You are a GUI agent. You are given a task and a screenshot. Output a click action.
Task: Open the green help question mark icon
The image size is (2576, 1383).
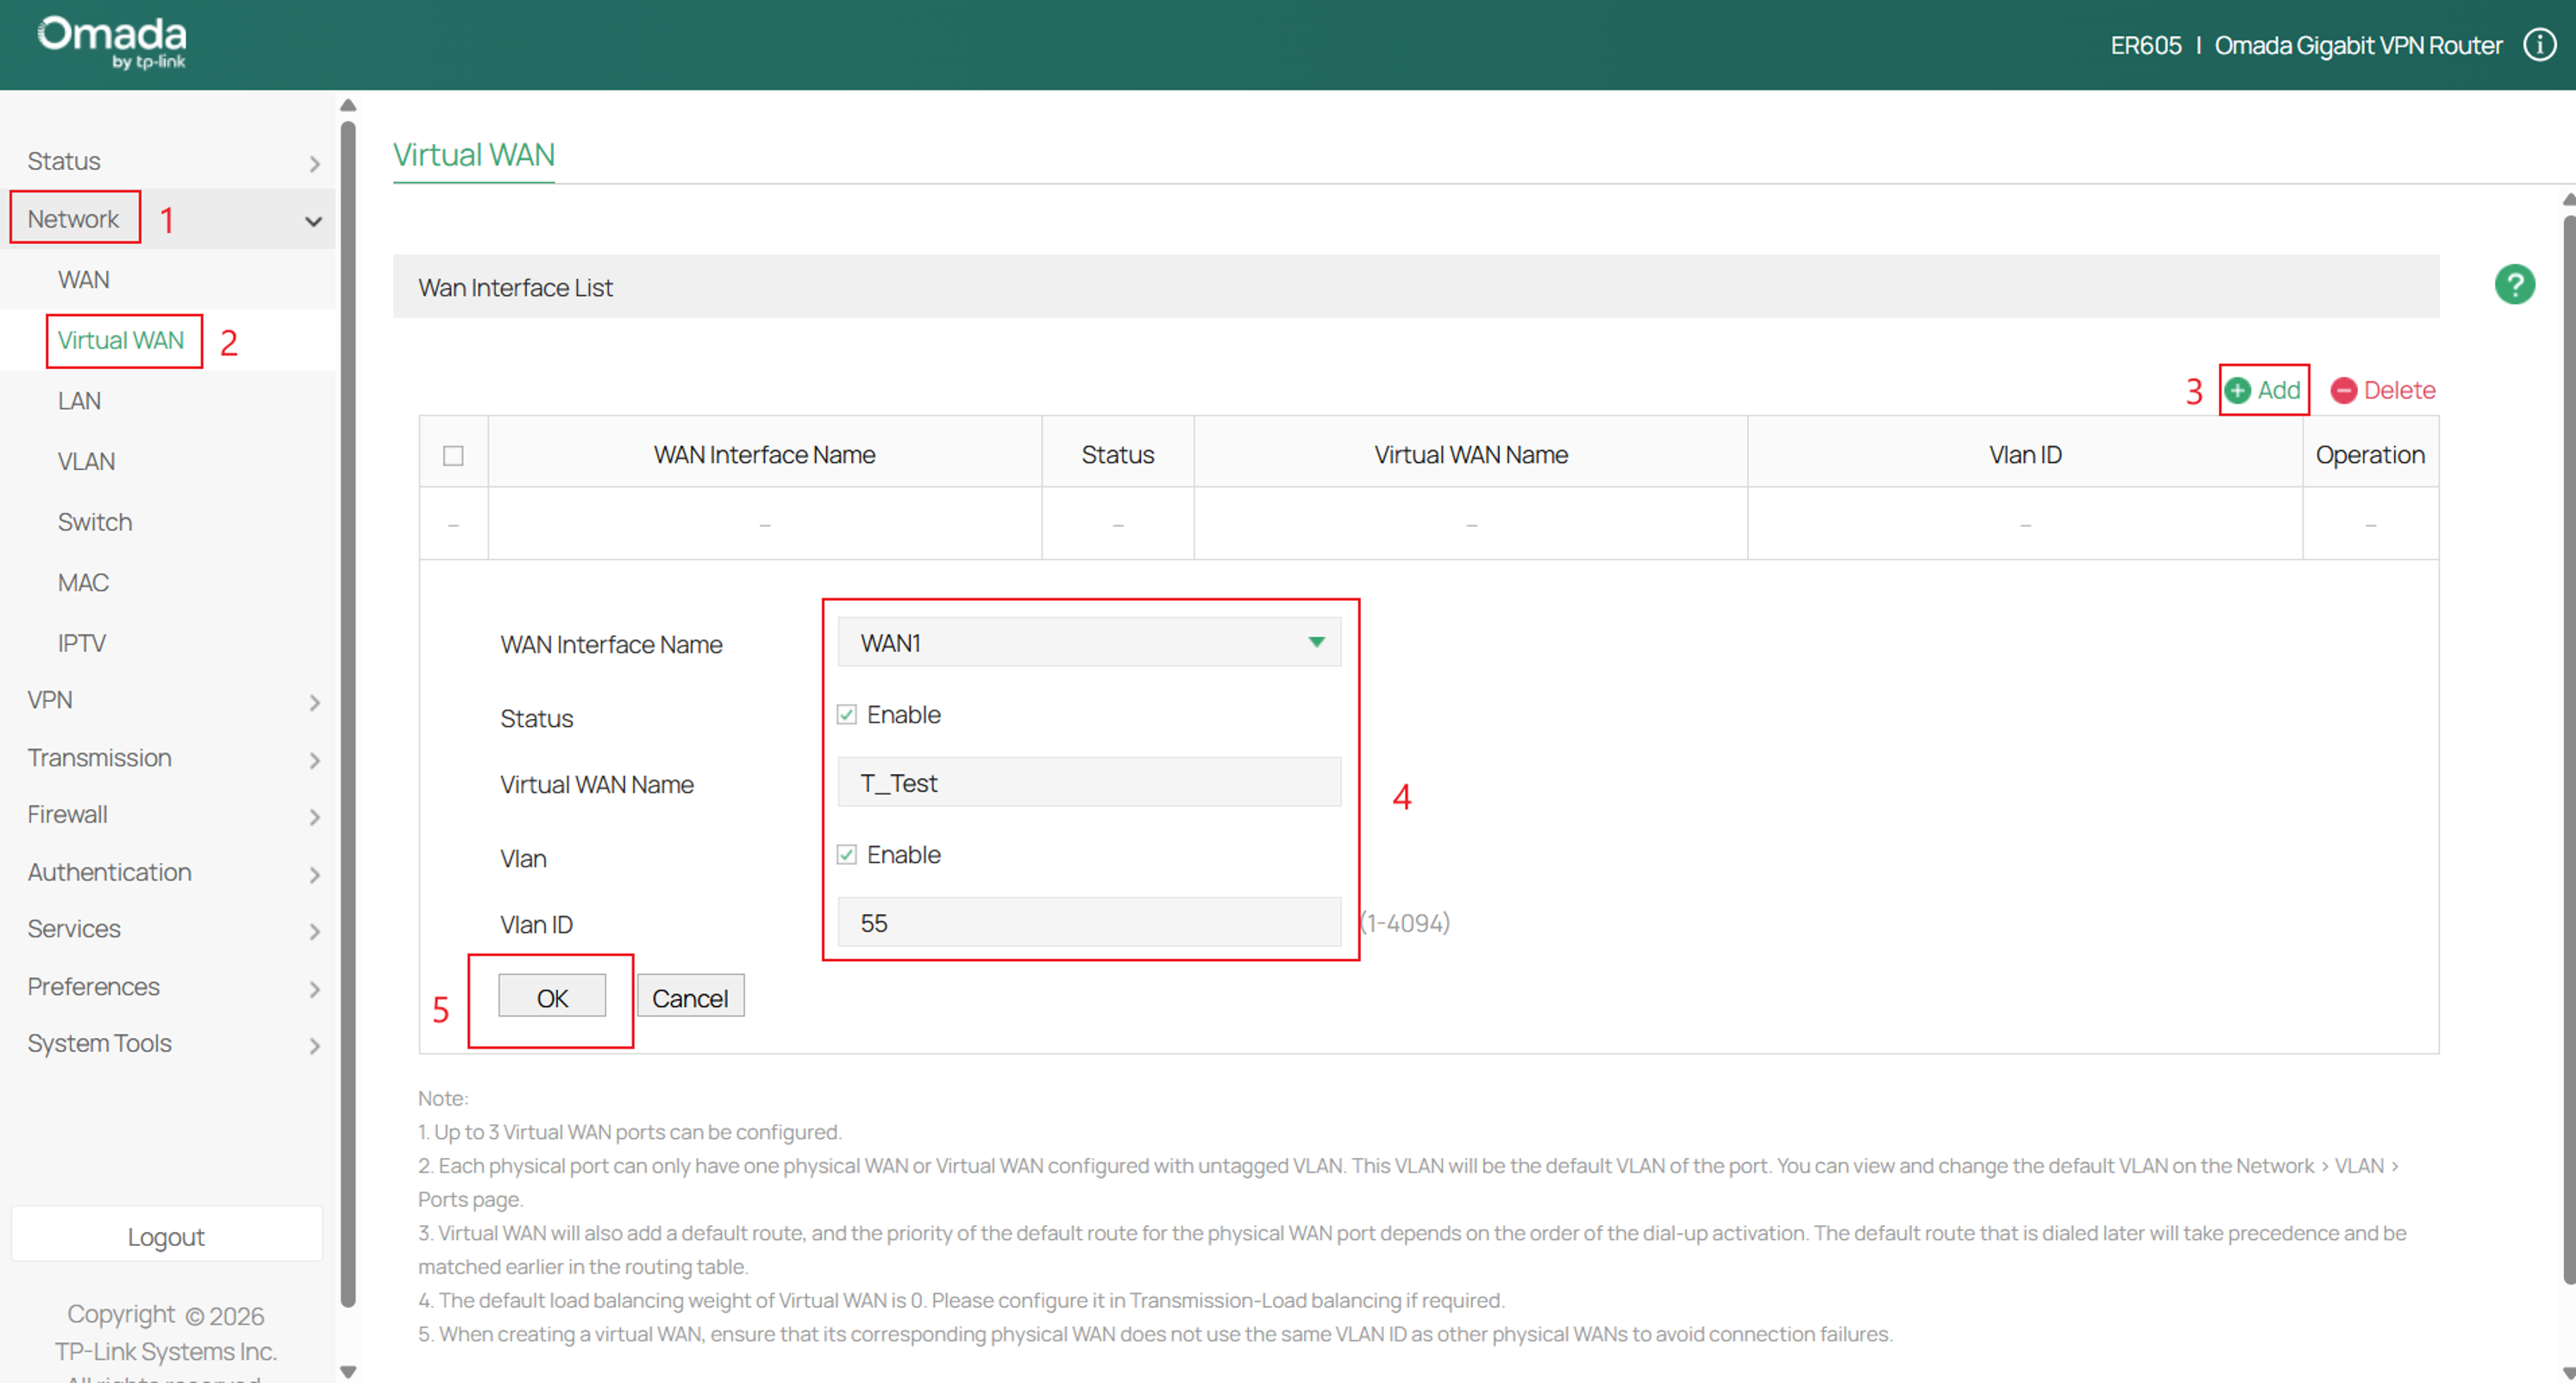point(2514,285)
